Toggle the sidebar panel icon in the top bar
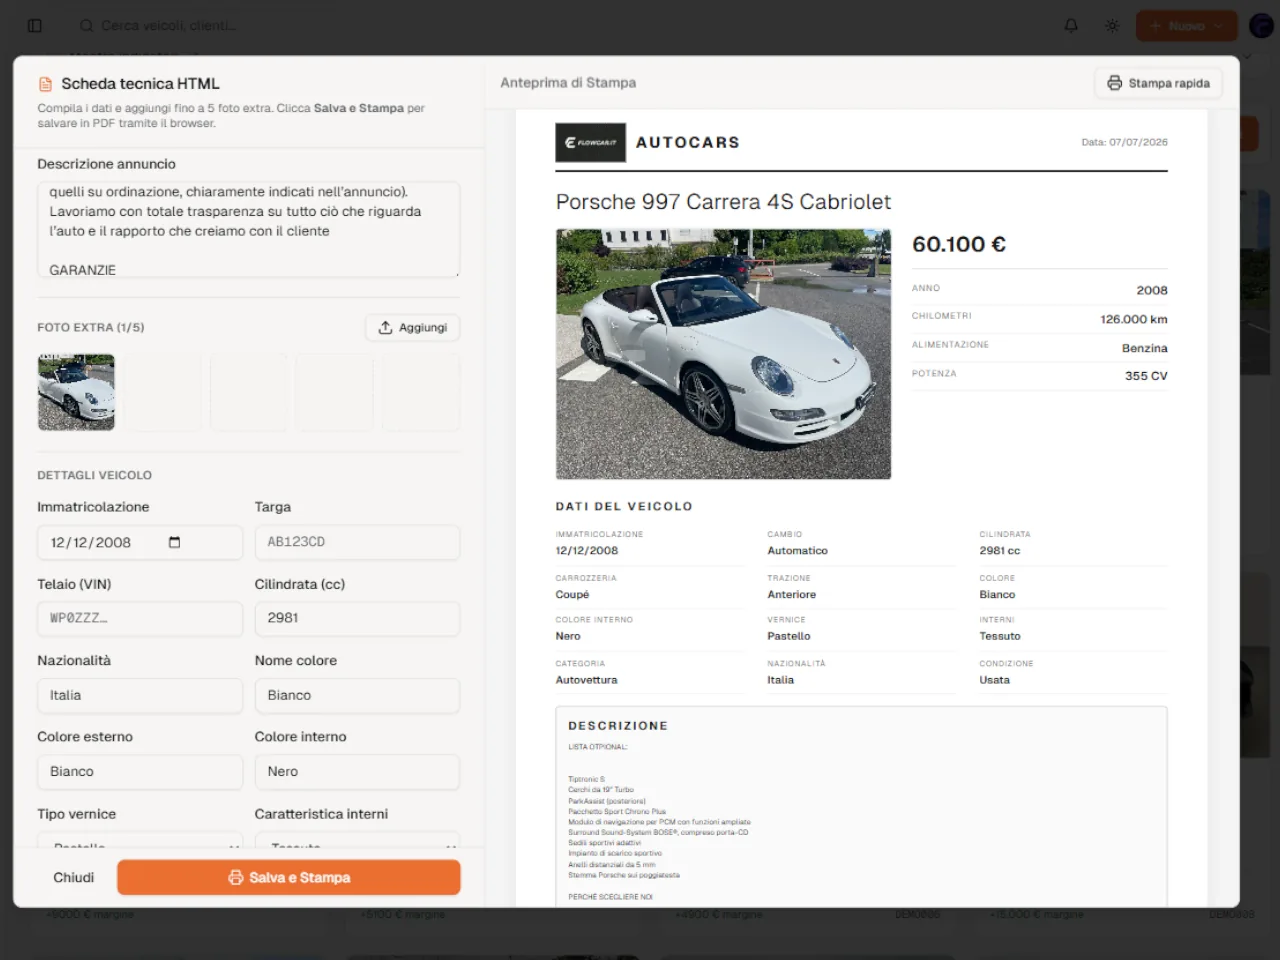The width and height of the screenshot is (1280, 960). [35, 26]
